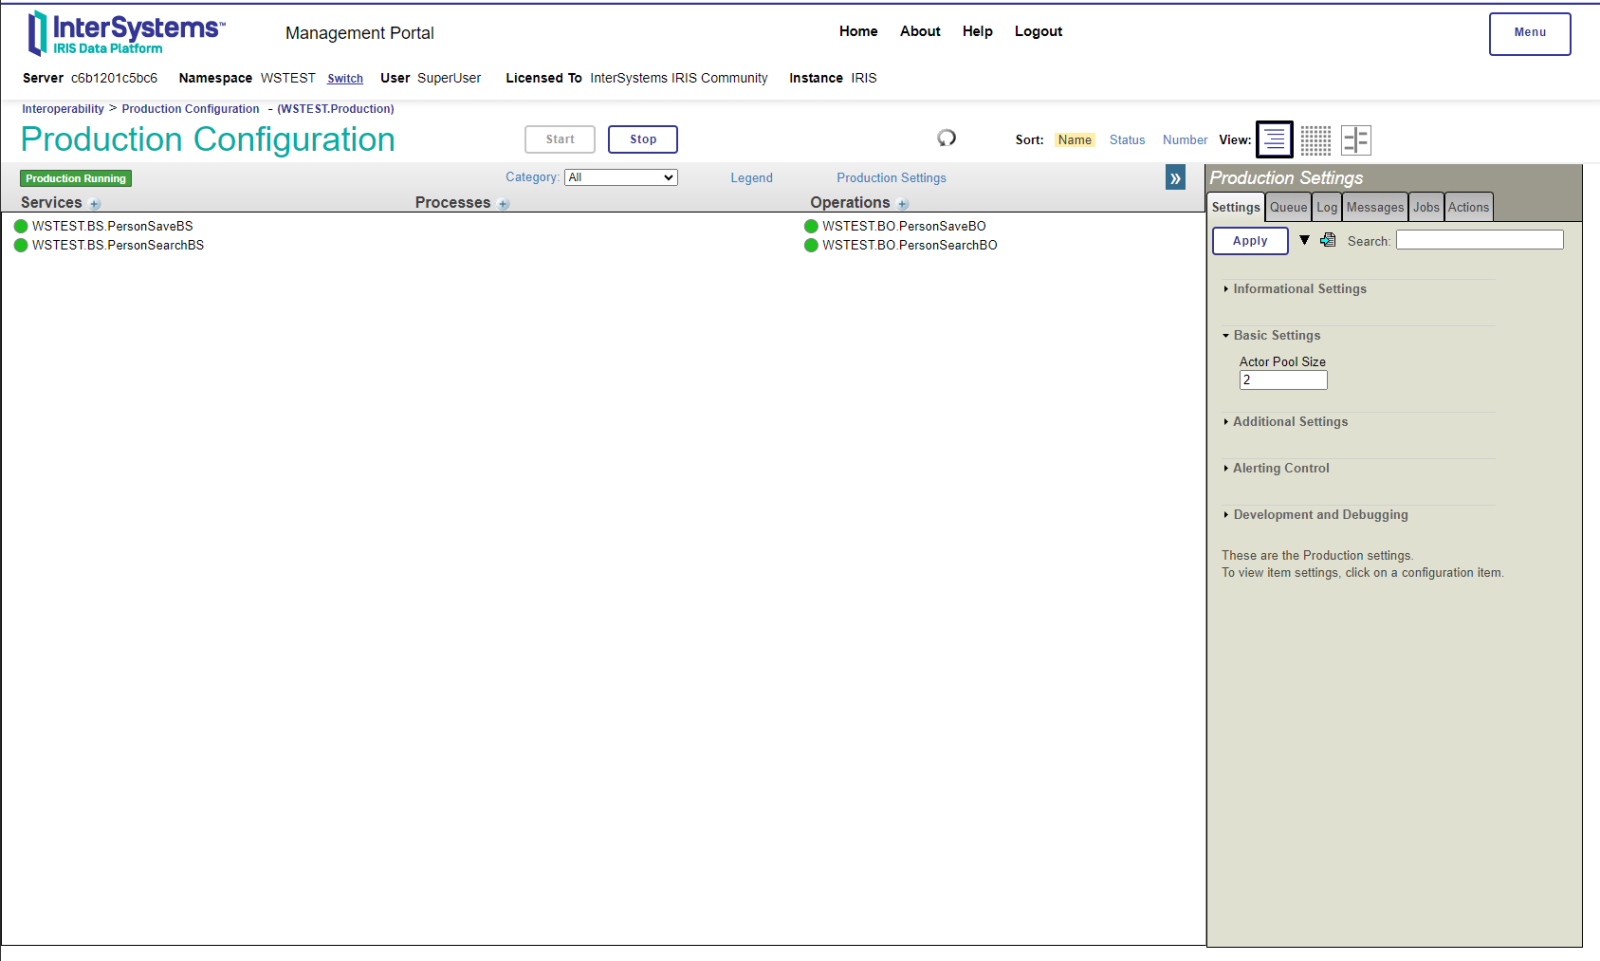Switch to the Queue tab

[1288, 207]
